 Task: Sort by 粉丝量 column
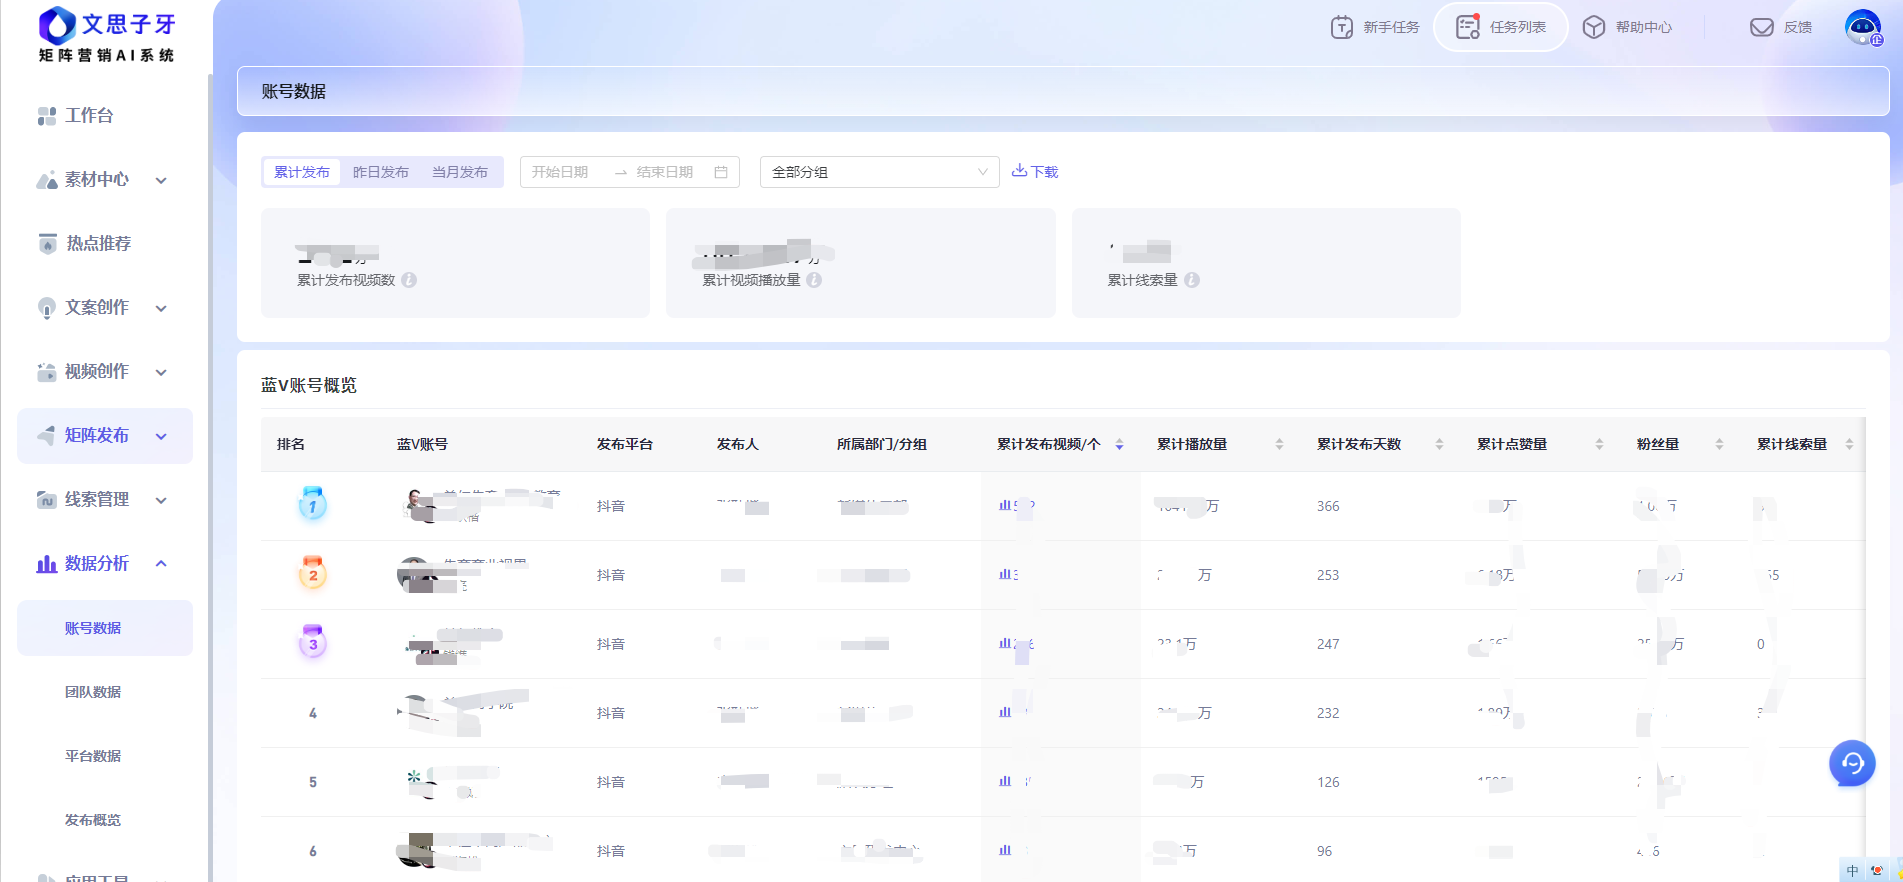pyautogui.click(x=1719, y=444)
